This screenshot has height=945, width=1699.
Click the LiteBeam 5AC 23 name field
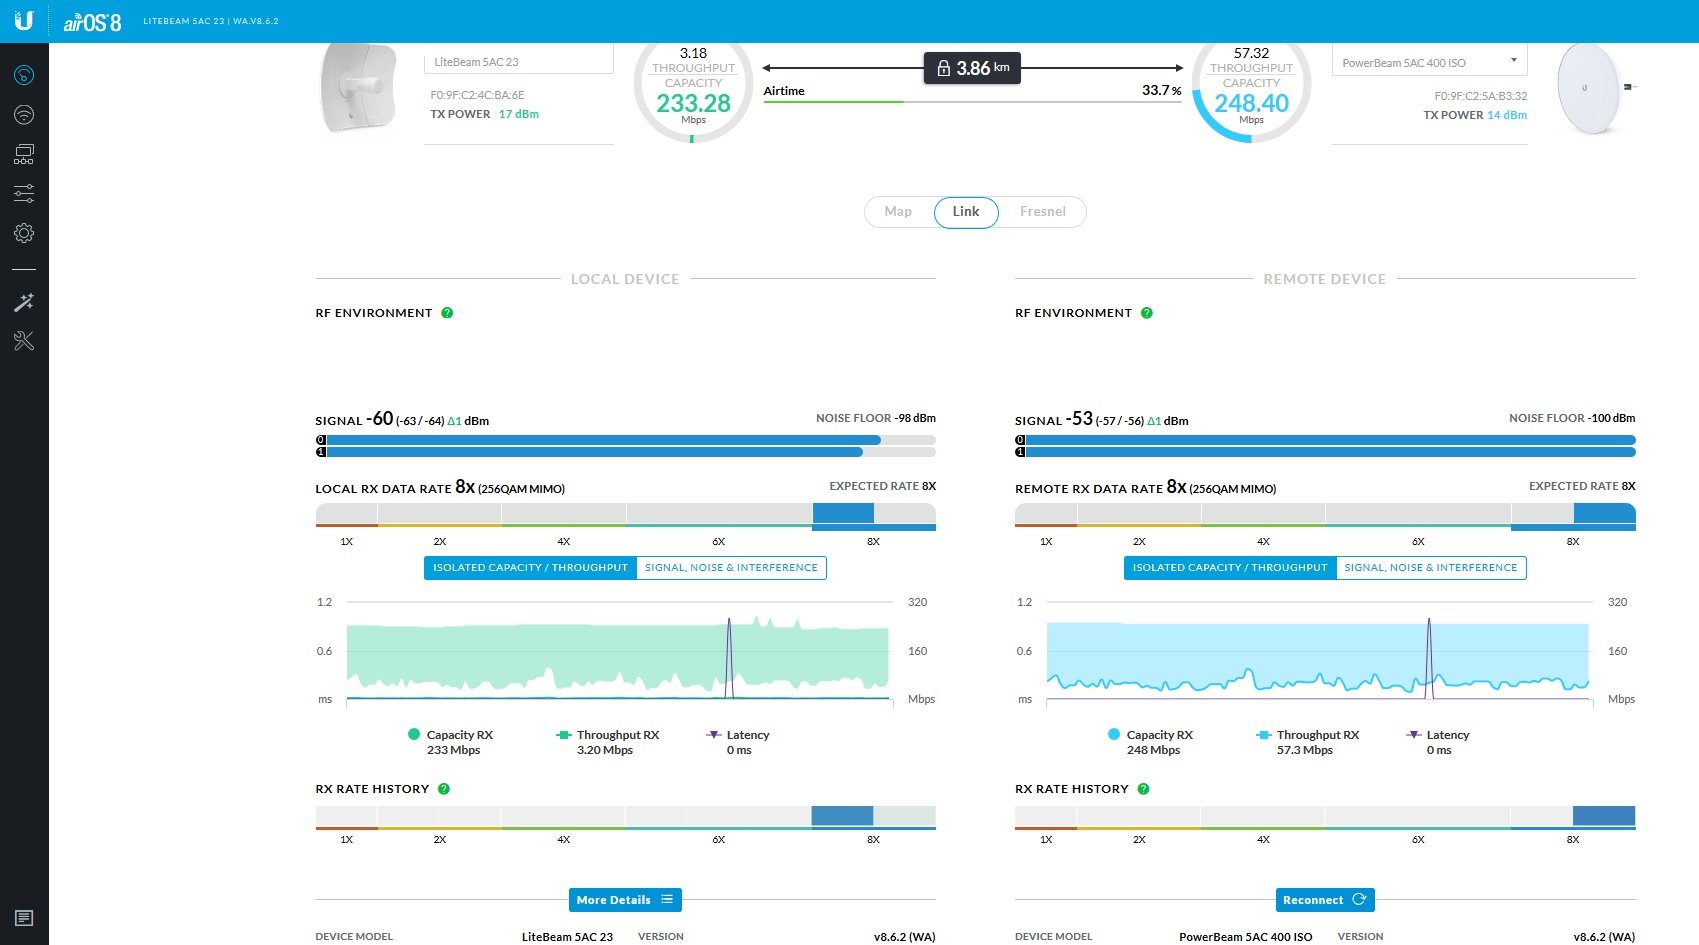pyautogui.click(x=519, y=62)
